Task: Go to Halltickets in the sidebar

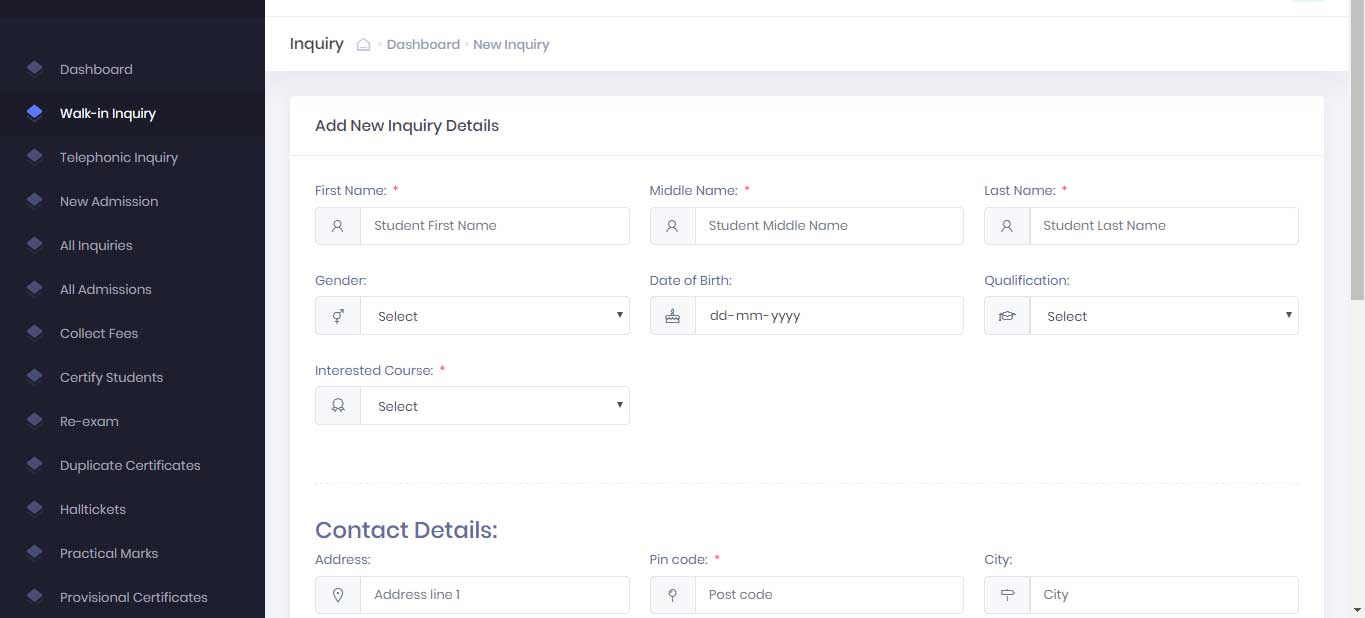Action: coord(132,509)
